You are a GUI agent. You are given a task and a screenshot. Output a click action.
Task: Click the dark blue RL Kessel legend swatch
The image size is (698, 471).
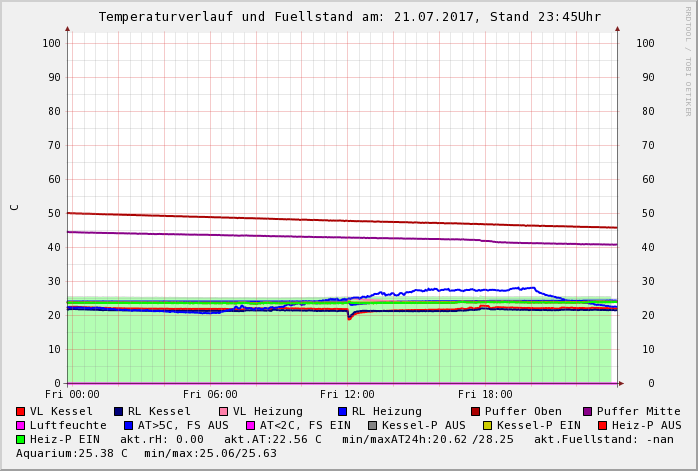(118, 412)
